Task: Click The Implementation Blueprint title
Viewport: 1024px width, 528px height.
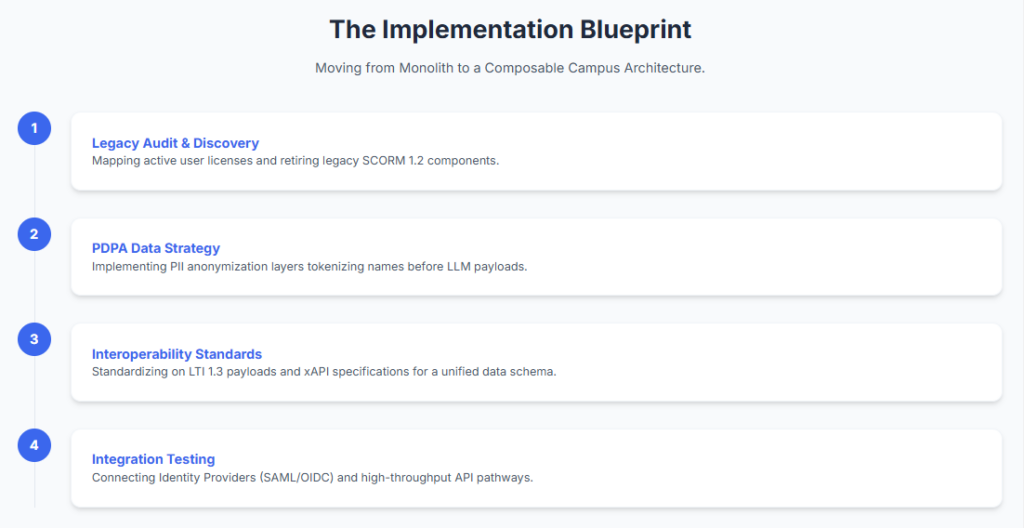Action: pos(510,30)
